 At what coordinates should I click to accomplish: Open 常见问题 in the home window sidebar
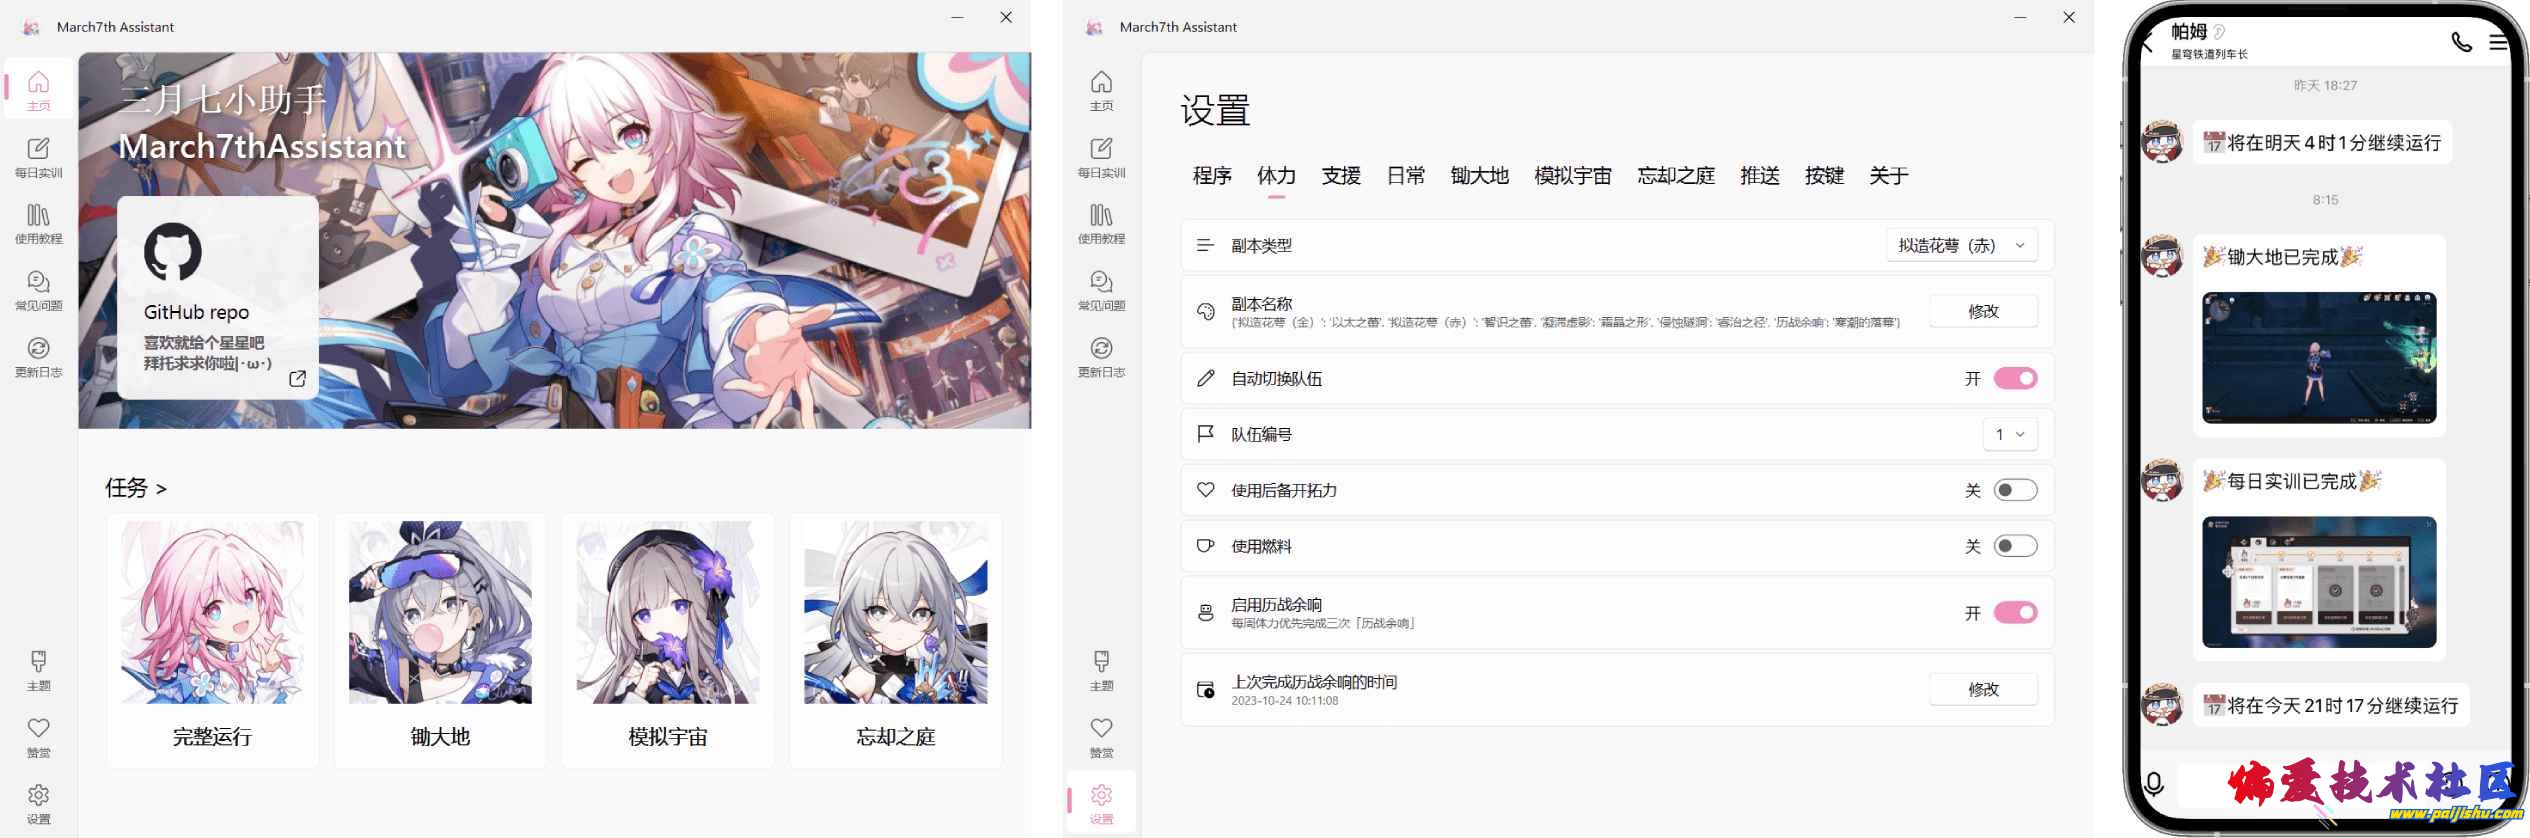click(x=38, y=290)
